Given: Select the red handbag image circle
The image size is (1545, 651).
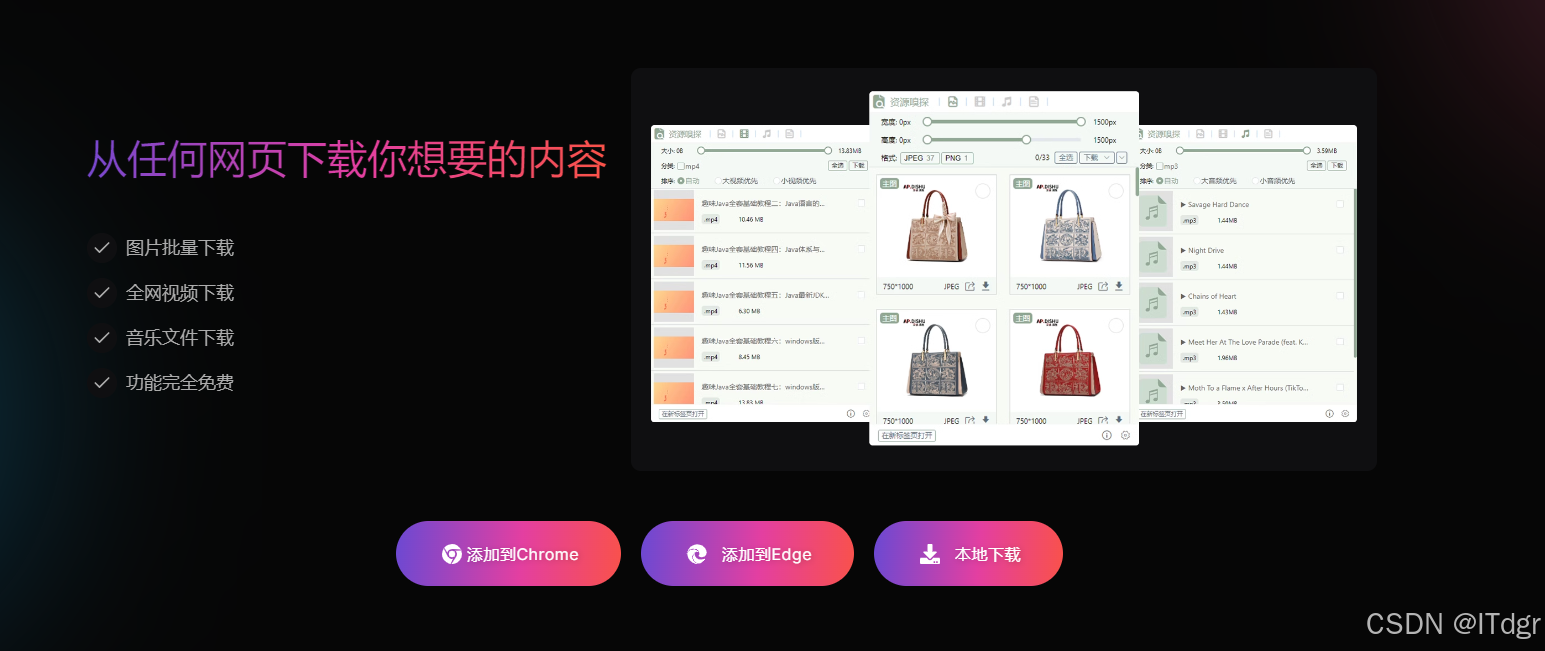Looking at the screenshot, I should (1116, 325).
